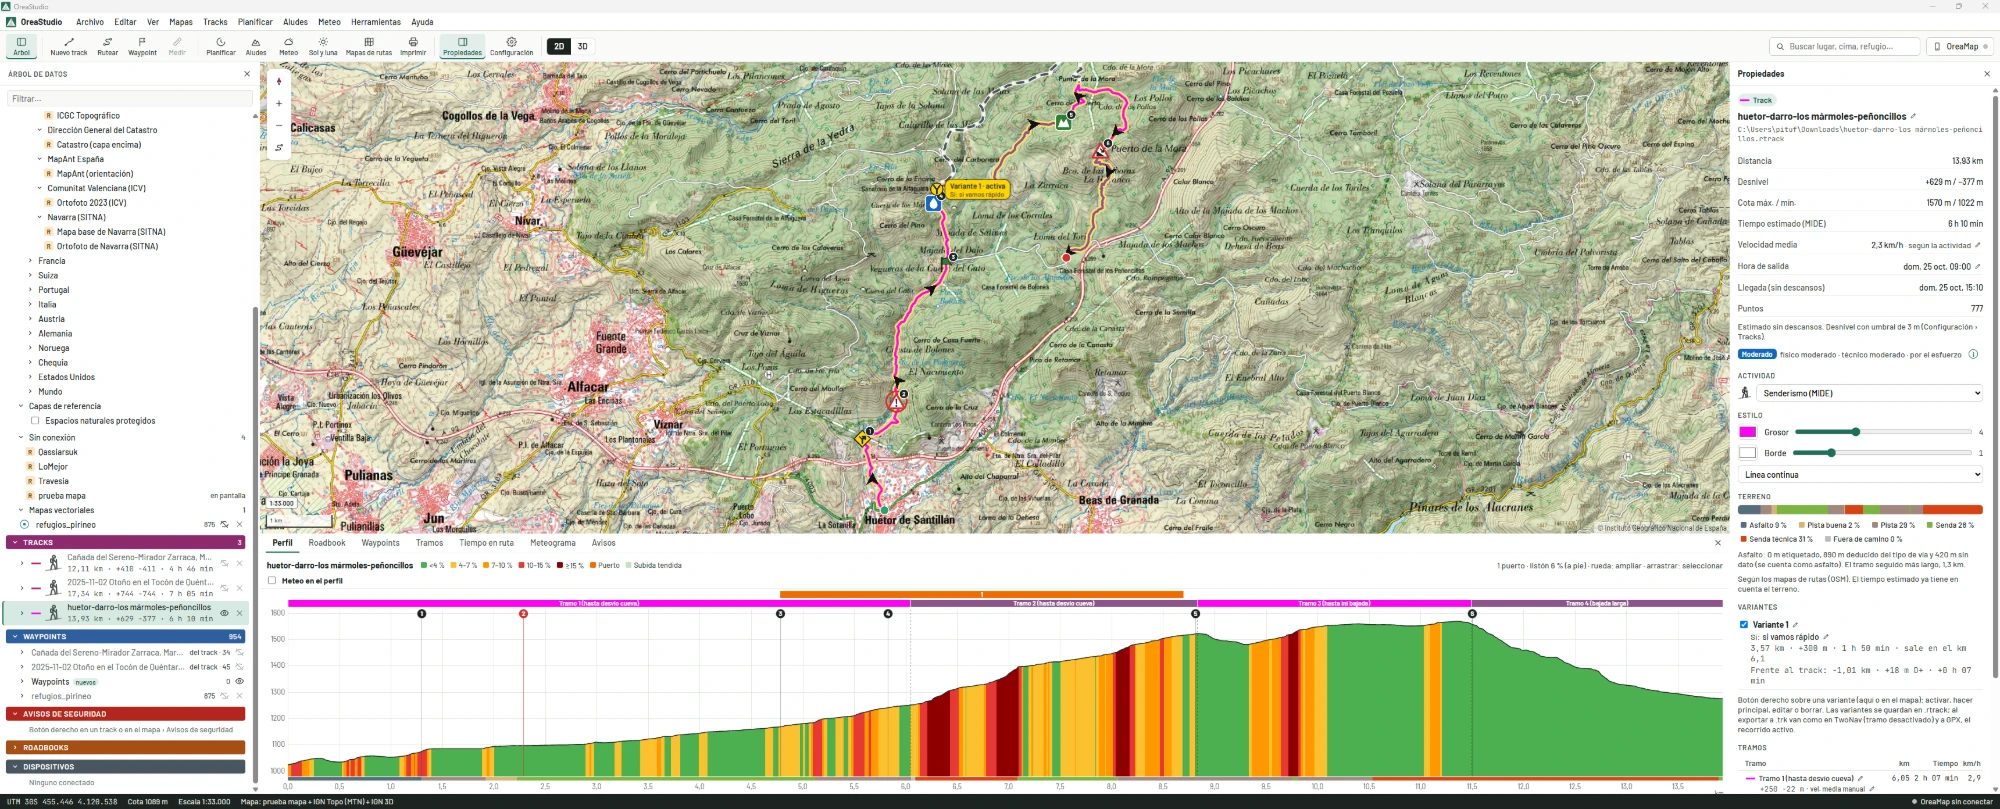Focus the Filtrar tree filter field
Screen dimensions: 2000x809
point(129,98)
